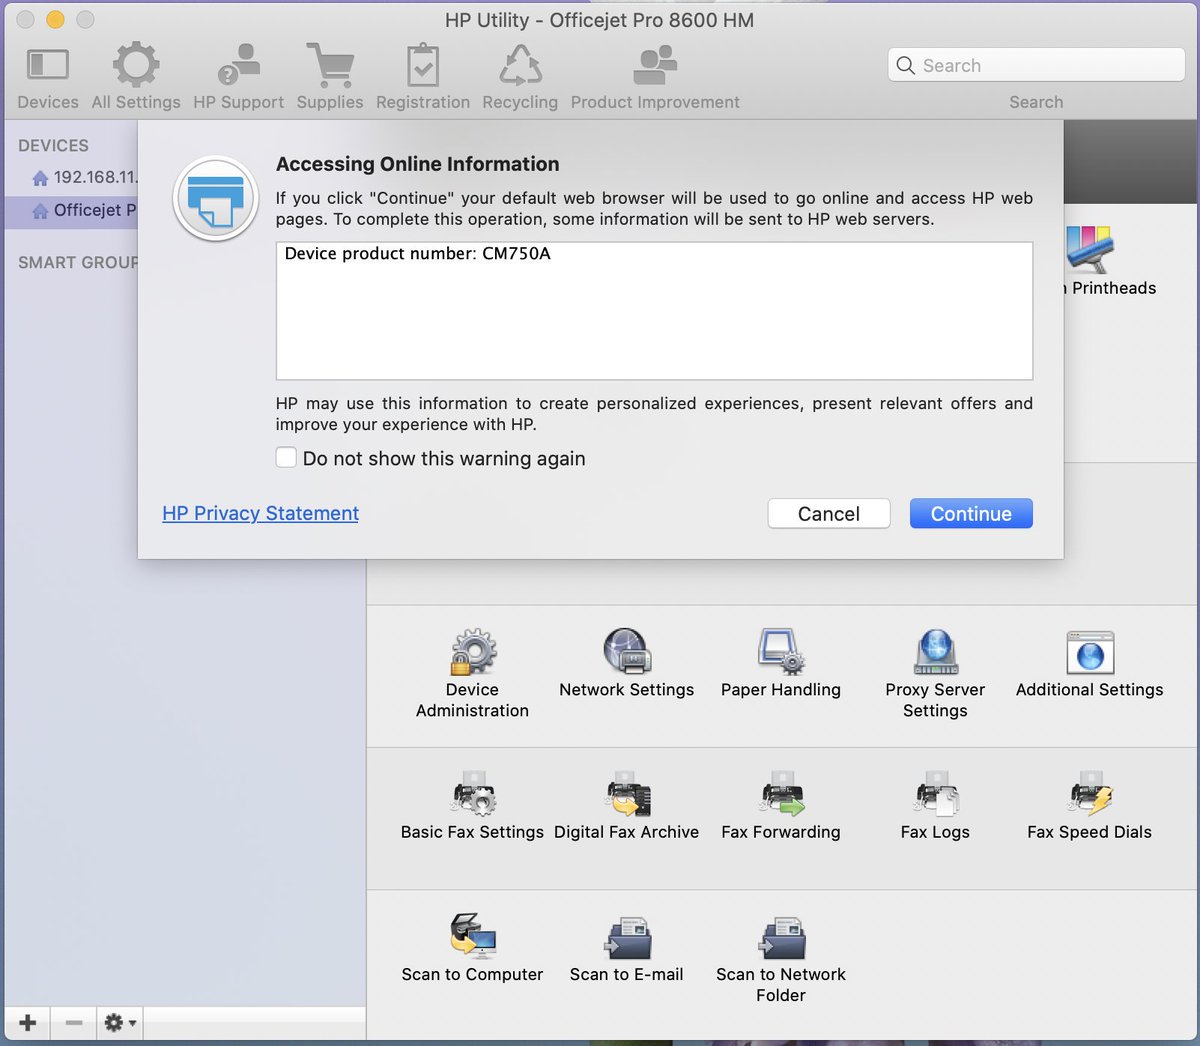This screenshot has width=1200, height=1046.
Task: Click the DEVICES sidebar heading
Action: point(53,145)
